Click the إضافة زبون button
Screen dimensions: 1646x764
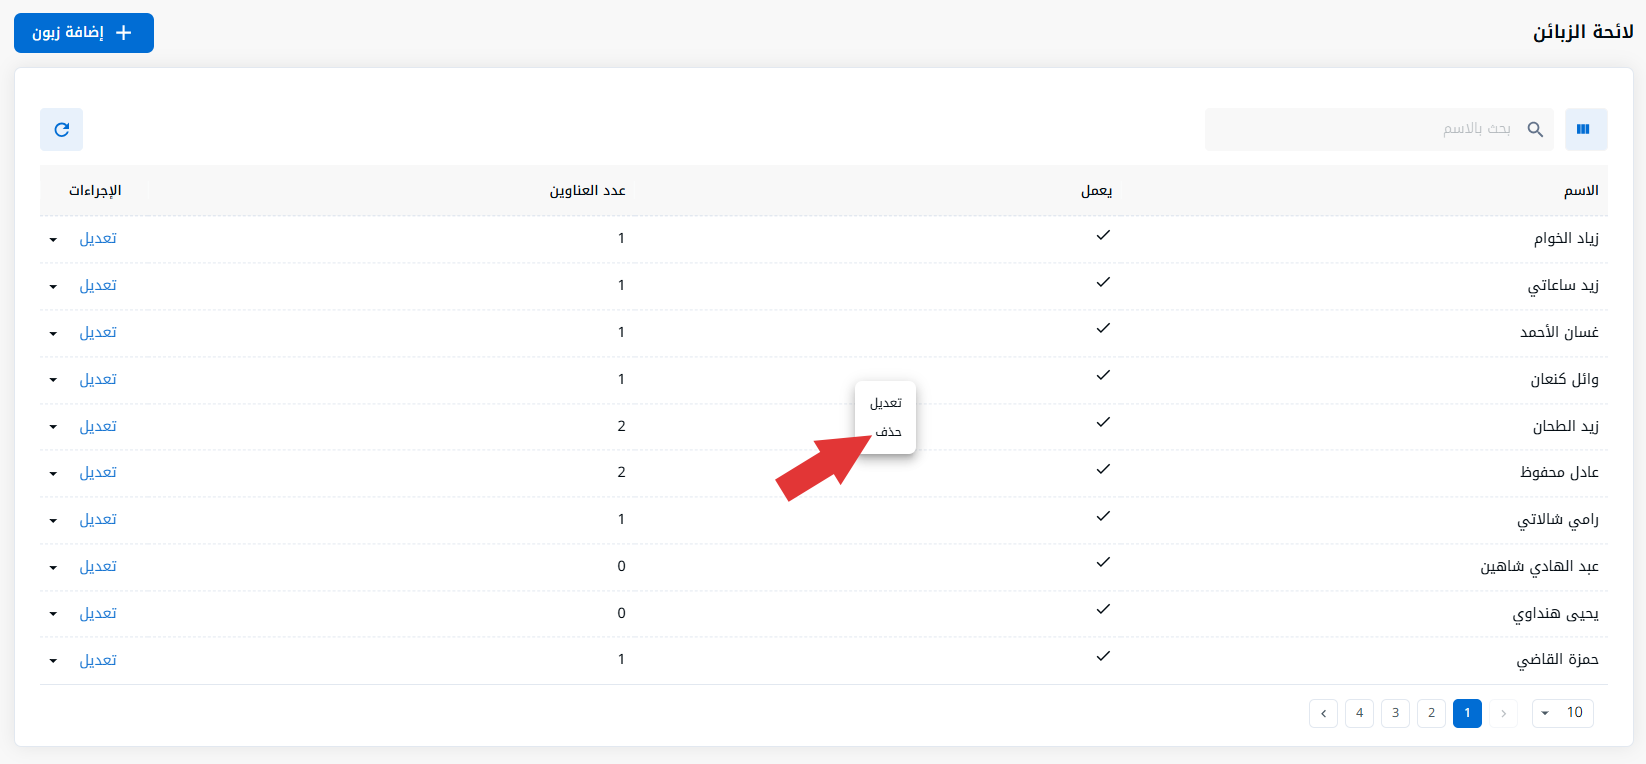(84, 33)
